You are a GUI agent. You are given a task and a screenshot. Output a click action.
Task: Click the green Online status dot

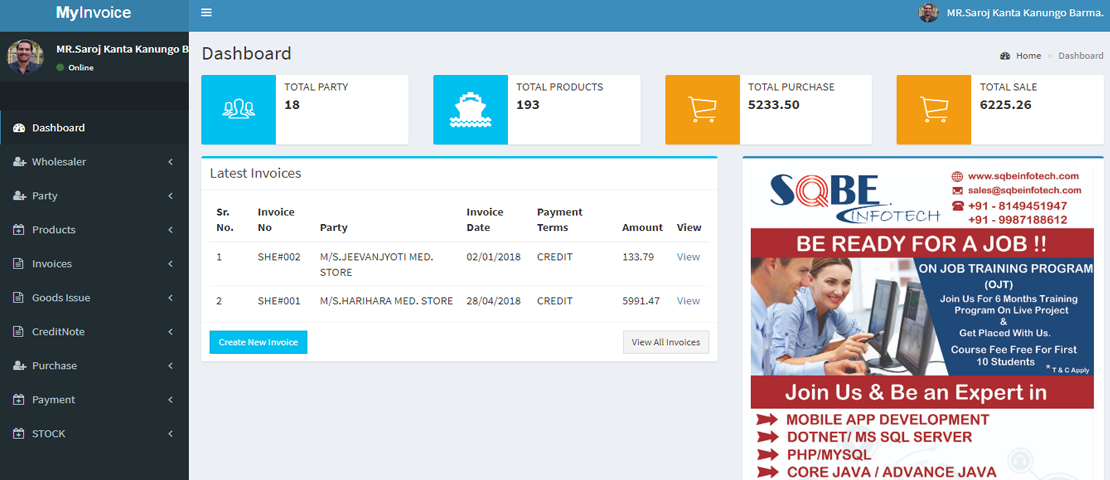pyautogui.click(x=60, y=68)
